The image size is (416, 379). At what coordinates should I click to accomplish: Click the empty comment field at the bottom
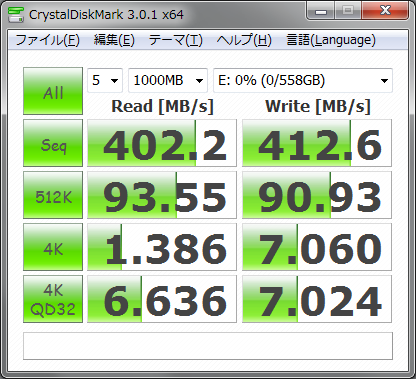[208, 346]
